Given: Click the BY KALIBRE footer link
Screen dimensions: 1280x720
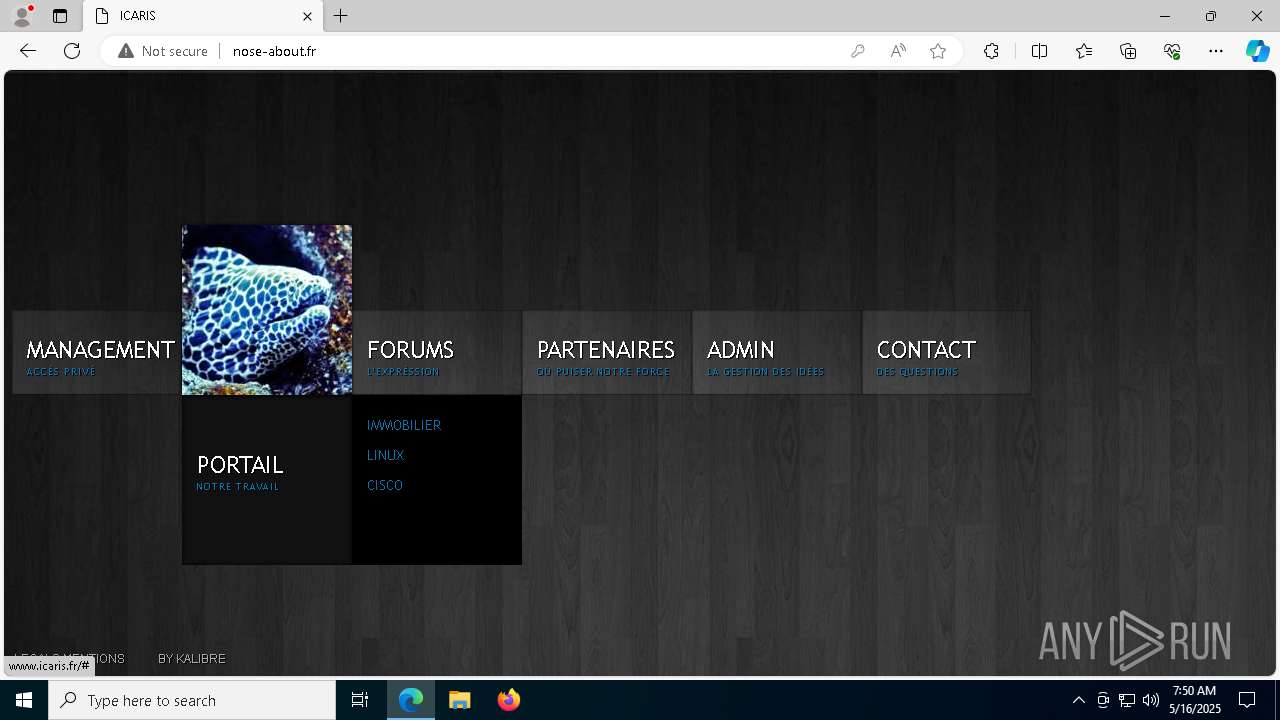Looking at the screenshot, I should pos(192,658).
